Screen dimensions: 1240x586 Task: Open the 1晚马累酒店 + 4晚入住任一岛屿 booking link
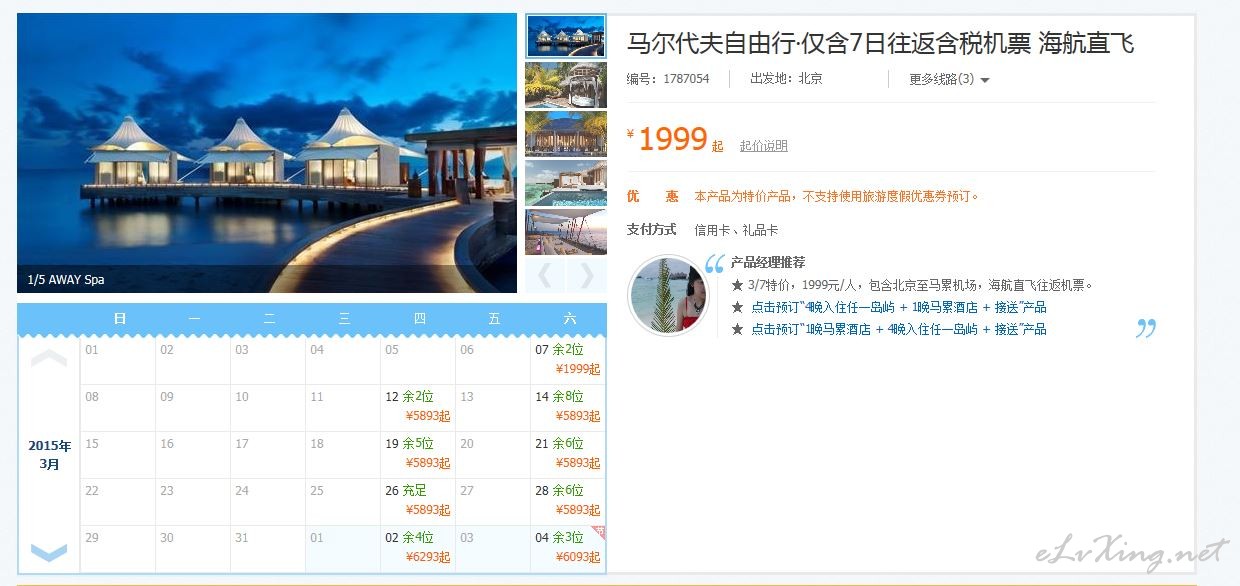(x=899, y=329)
